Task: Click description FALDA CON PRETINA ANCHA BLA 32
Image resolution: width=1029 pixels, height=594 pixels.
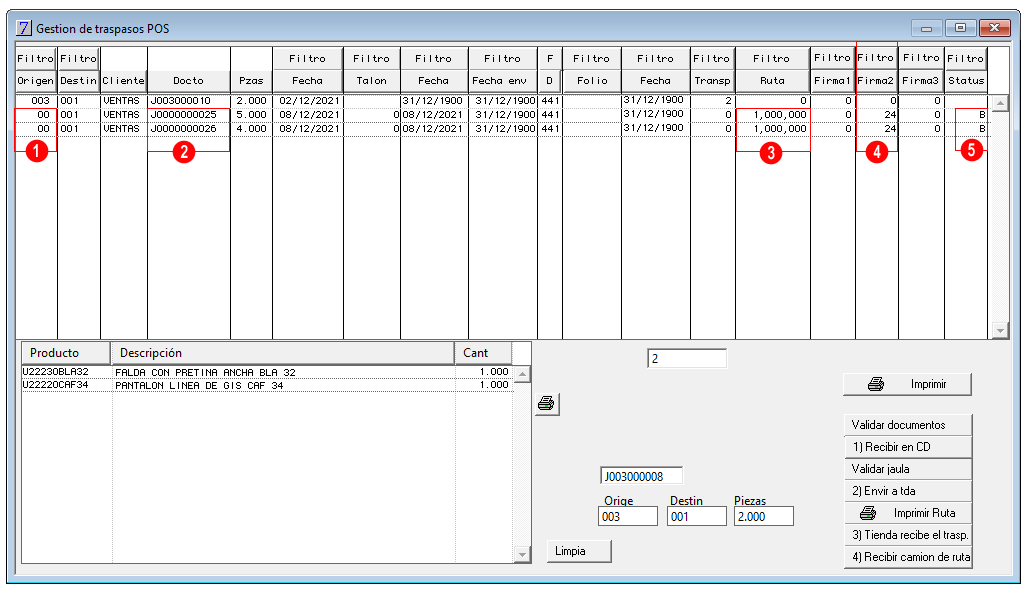Action: (x=205, y=373)
